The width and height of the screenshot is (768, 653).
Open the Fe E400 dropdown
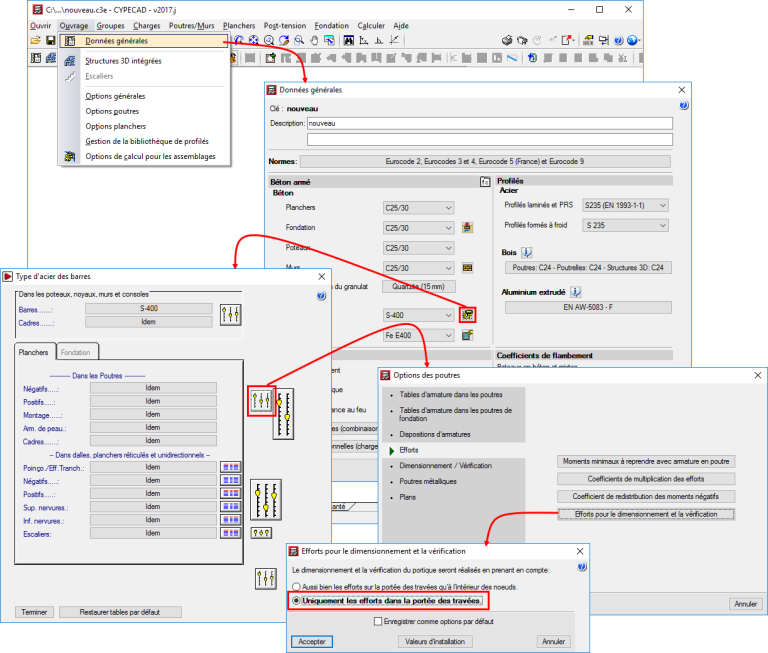pos(418,335)
